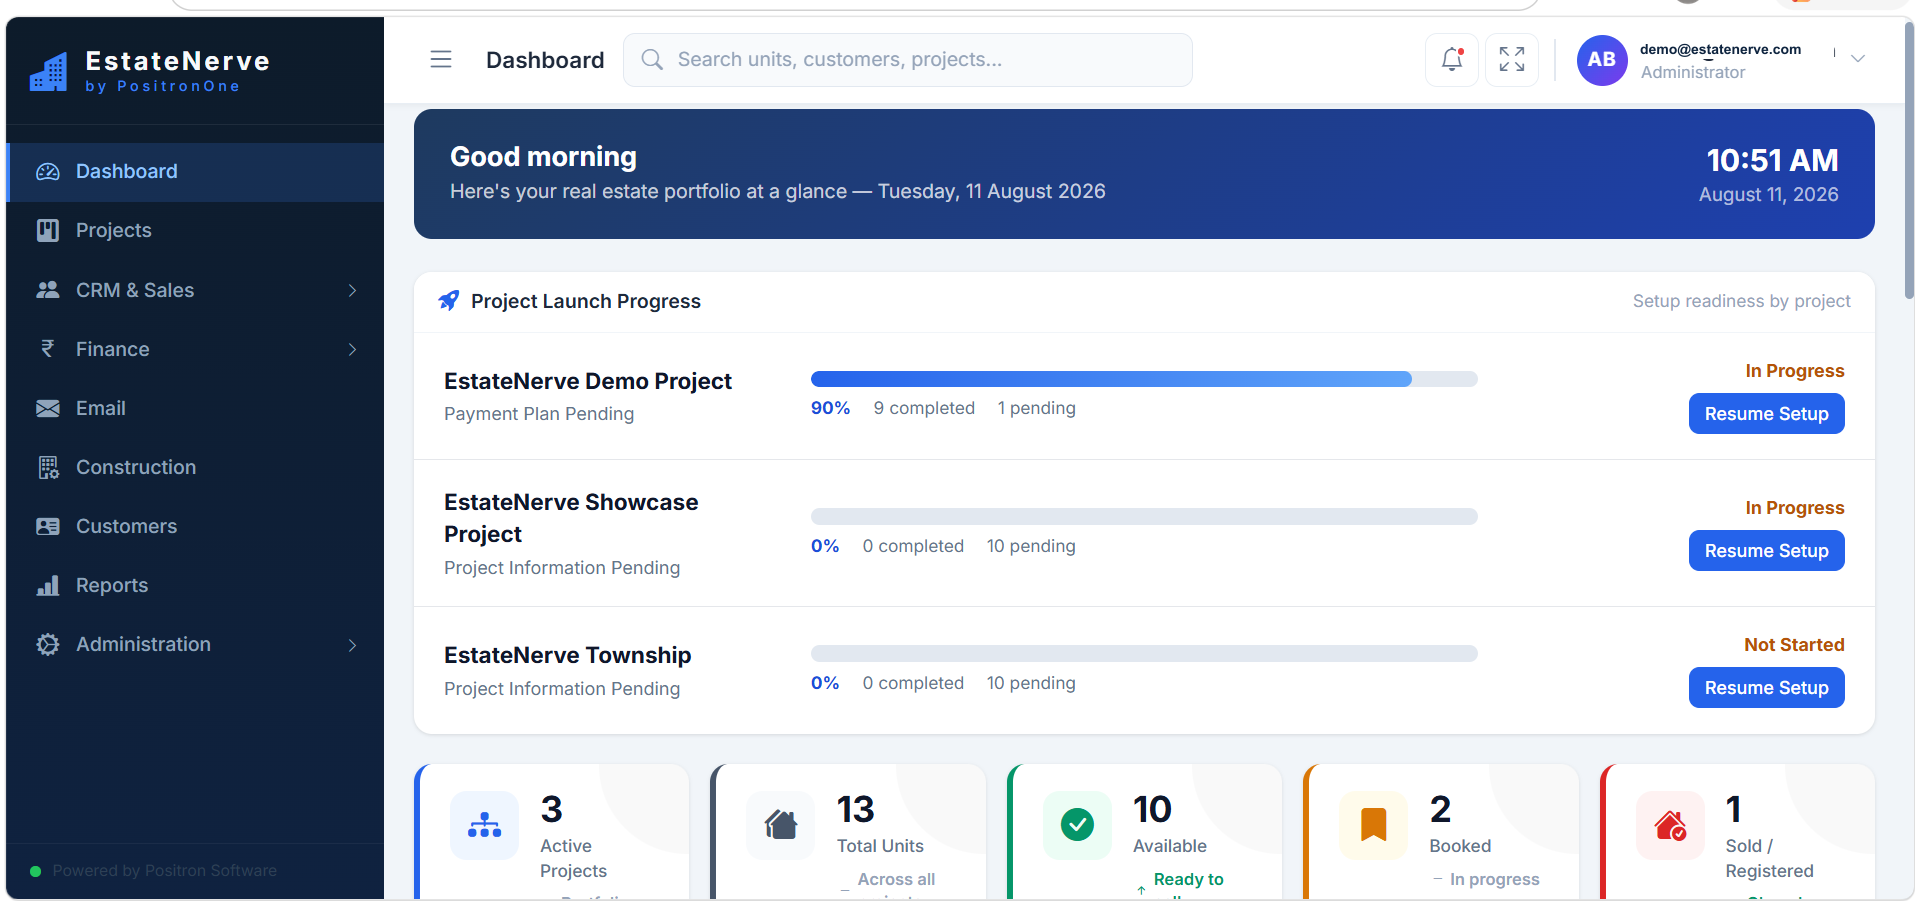This screenshot has height=904, width=1920.
Task: Click the EstateNerve Demo Project title
Action: pos(588,381)
